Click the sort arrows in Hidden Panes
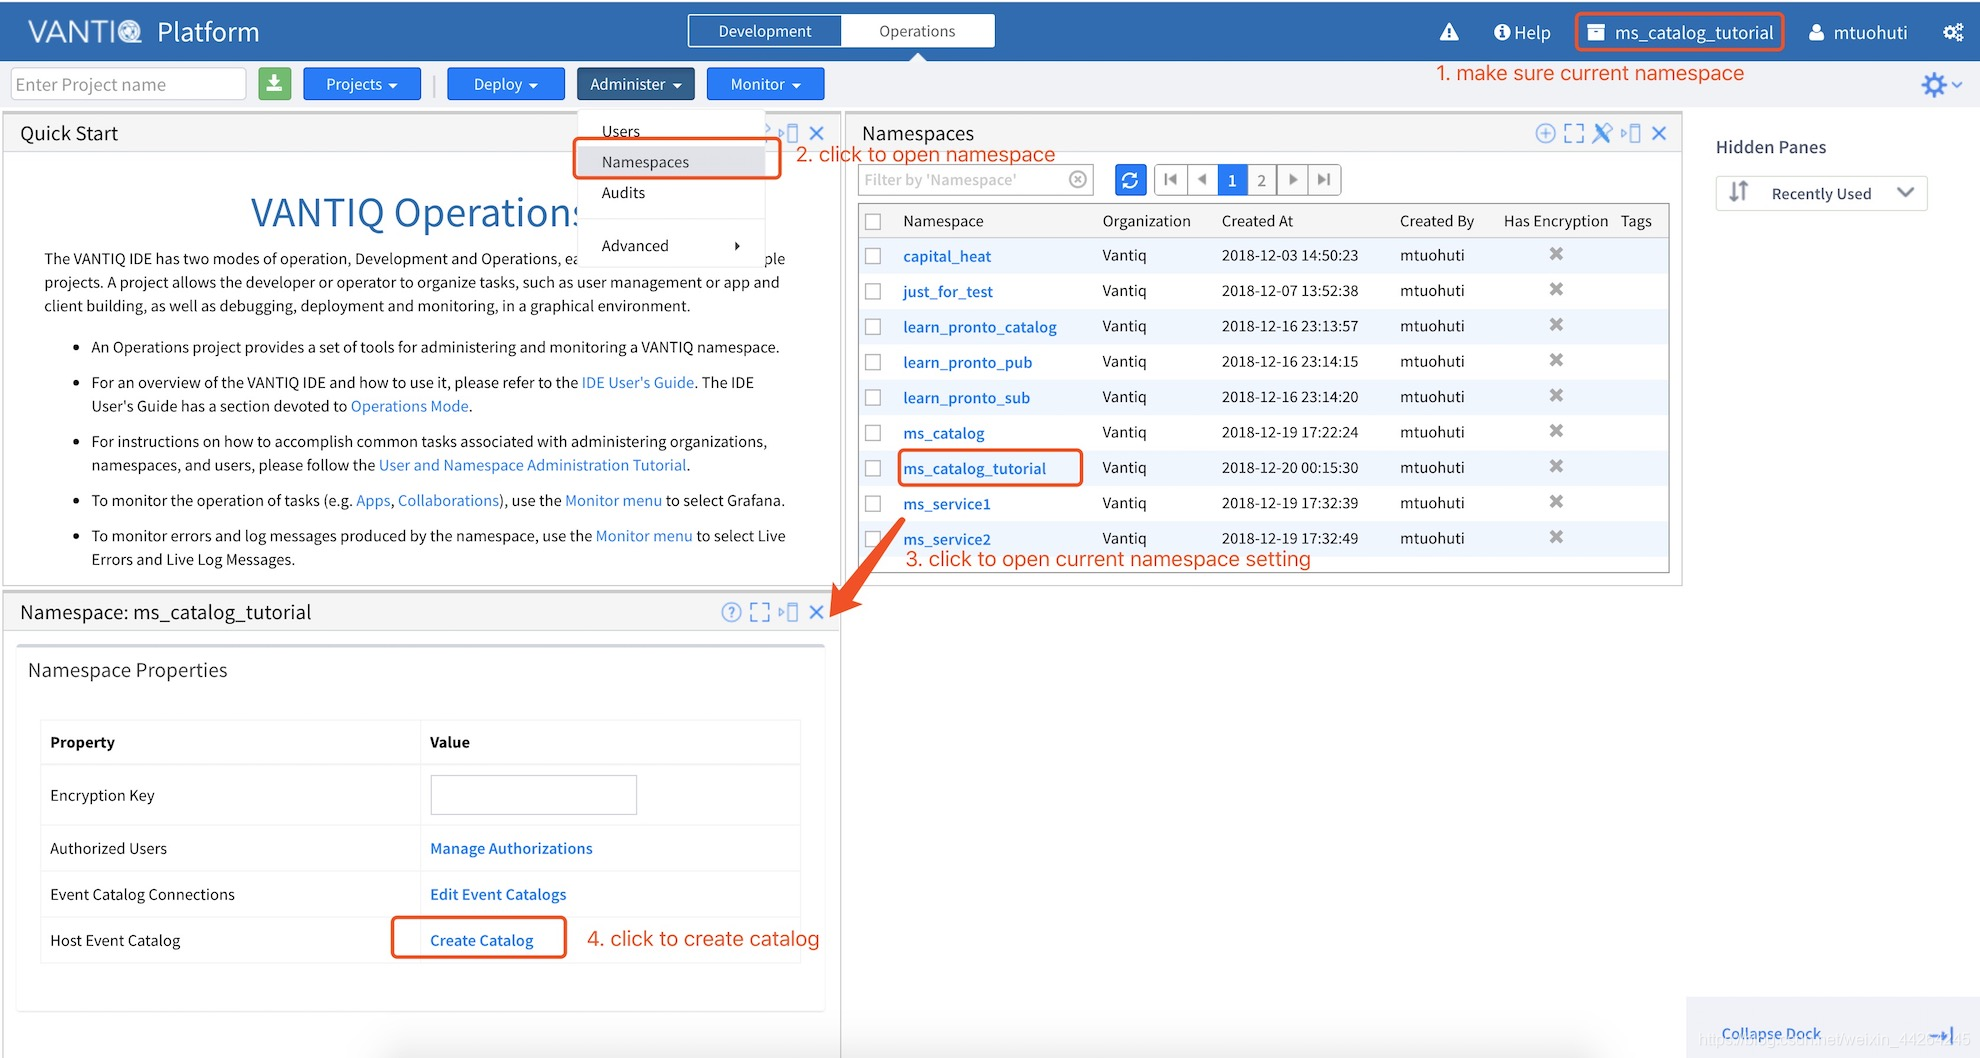 (x=1739, y=192)
